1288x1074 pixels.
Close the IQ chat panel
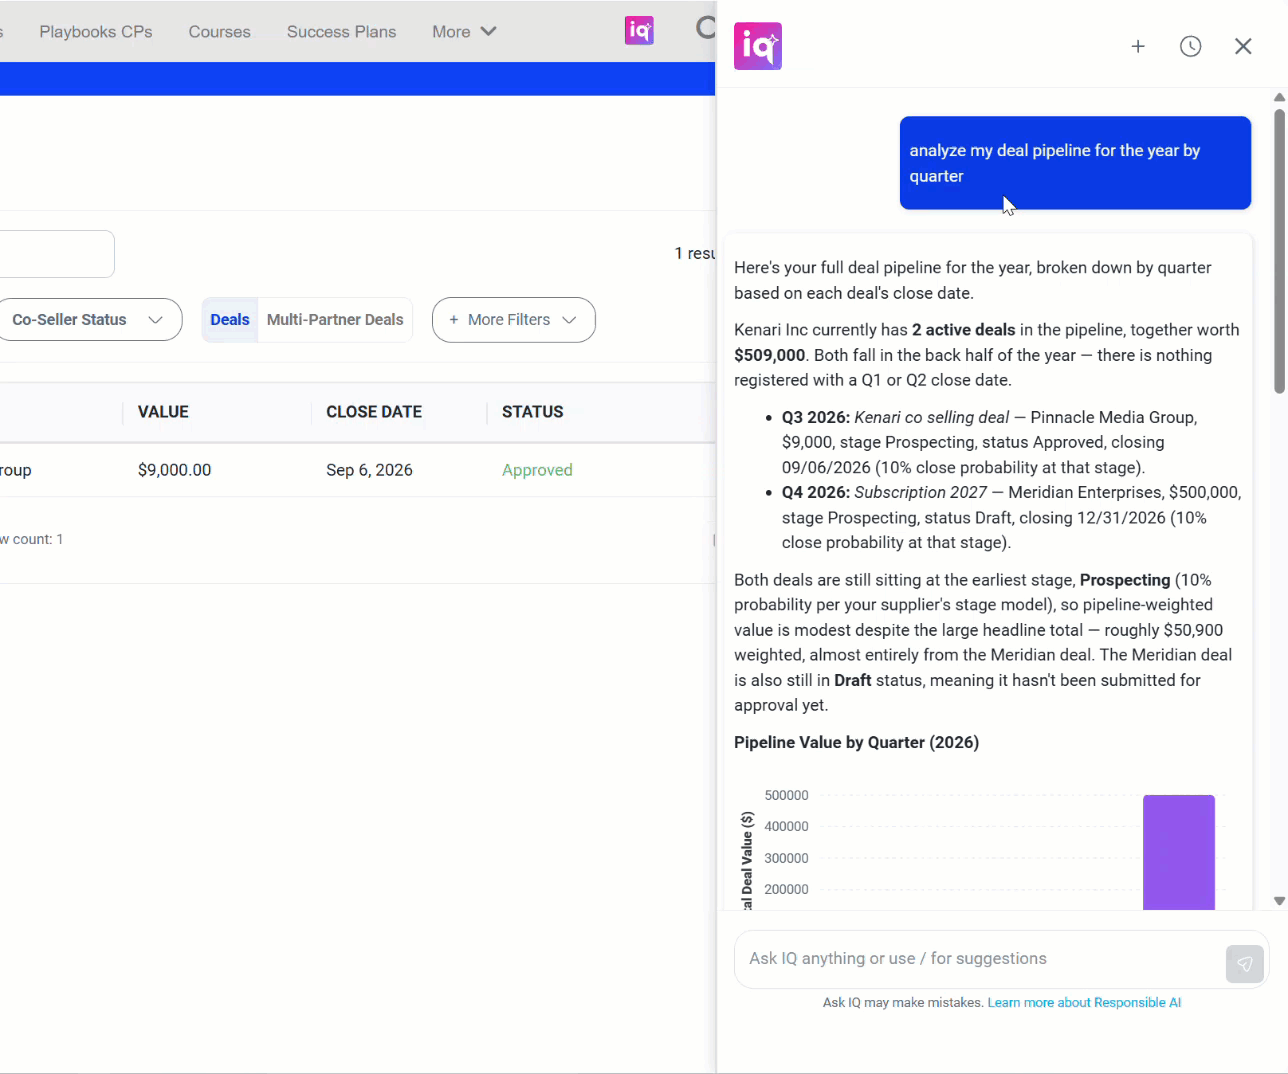coord(1243,46)
